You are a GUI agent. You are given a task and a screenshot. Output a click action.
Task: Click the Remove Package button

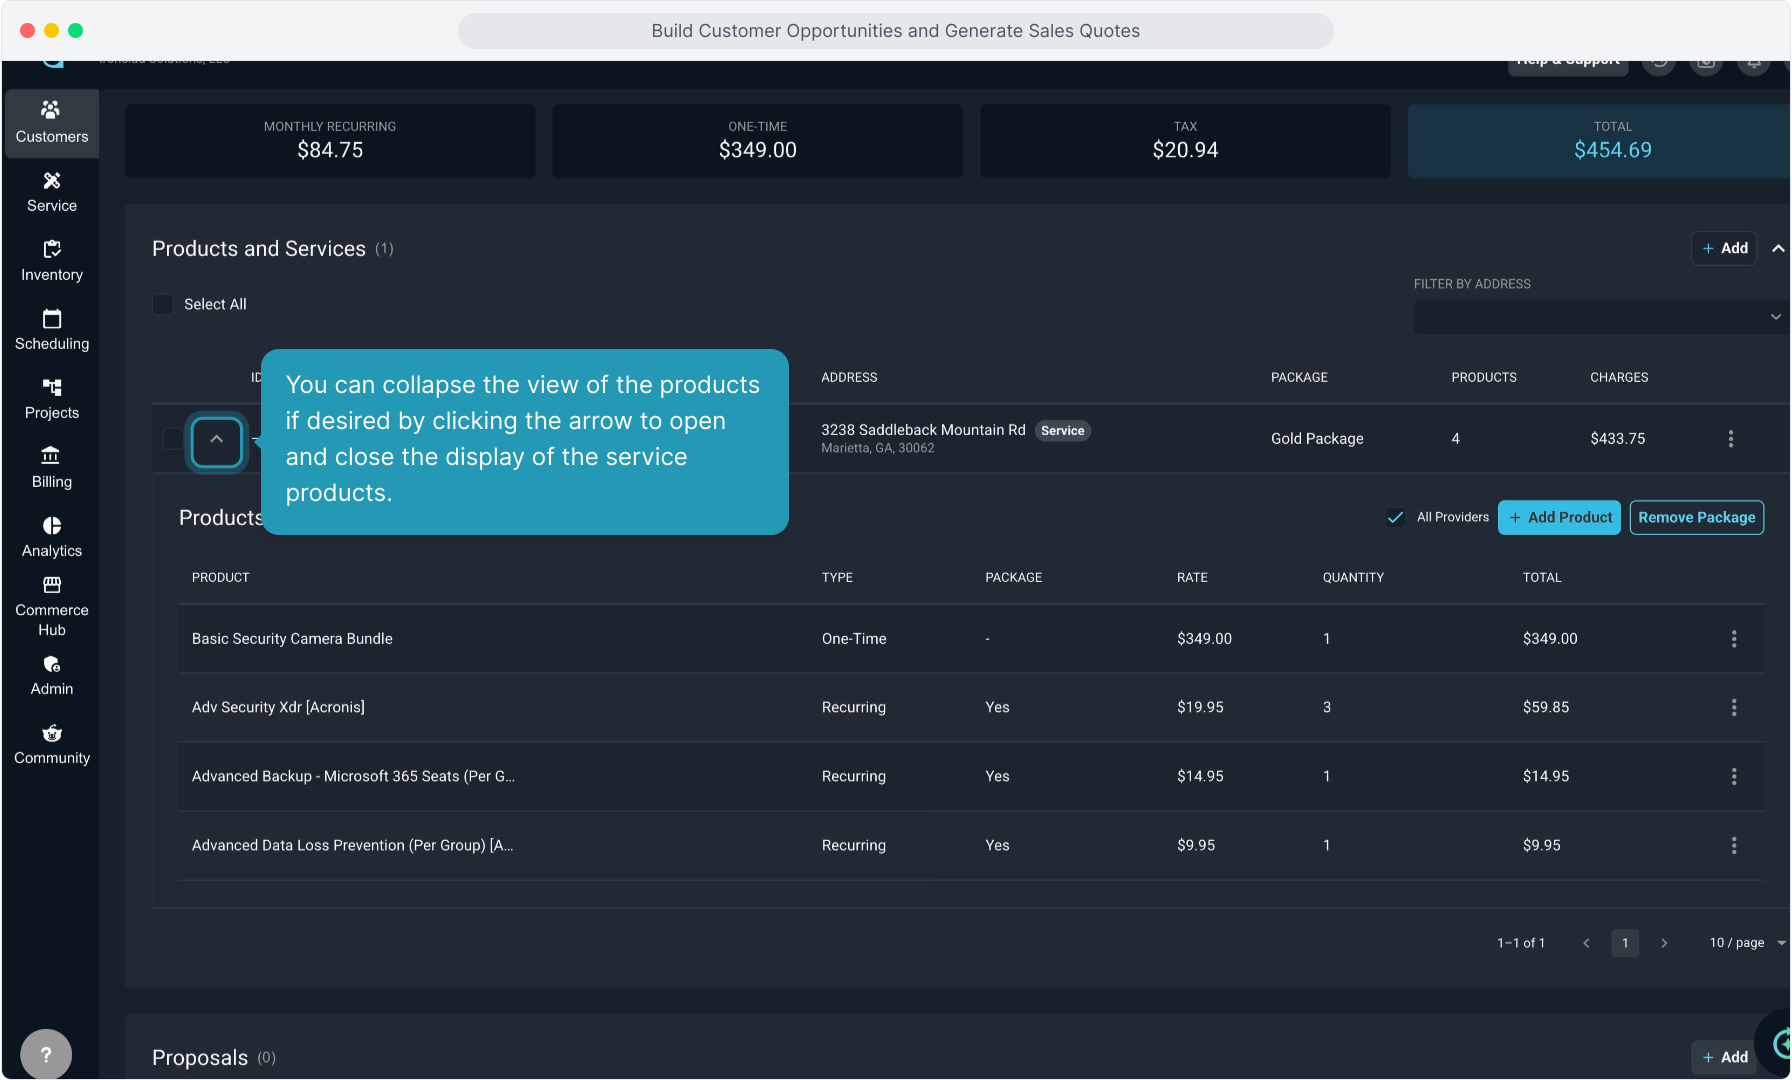(x=1696, y=517)
